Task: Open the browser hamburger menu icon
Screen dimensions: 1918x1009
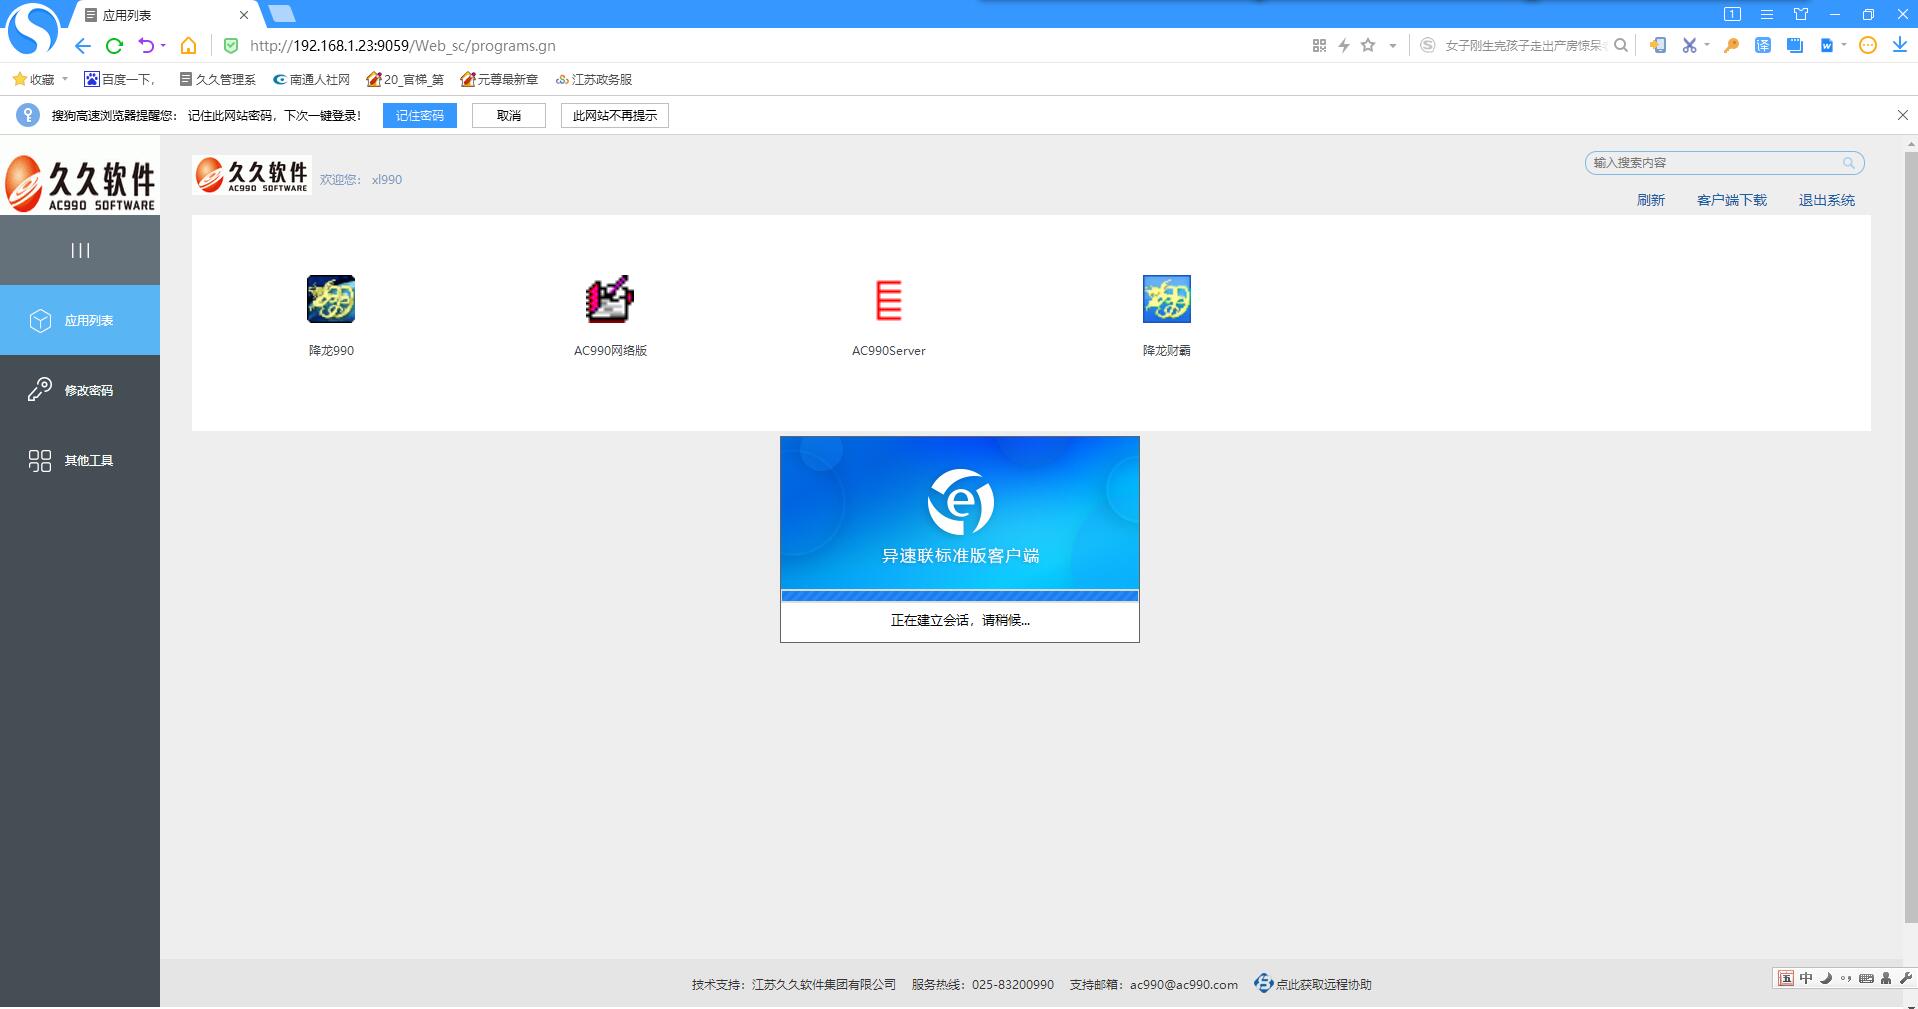Action: [x=1767, y=14]
